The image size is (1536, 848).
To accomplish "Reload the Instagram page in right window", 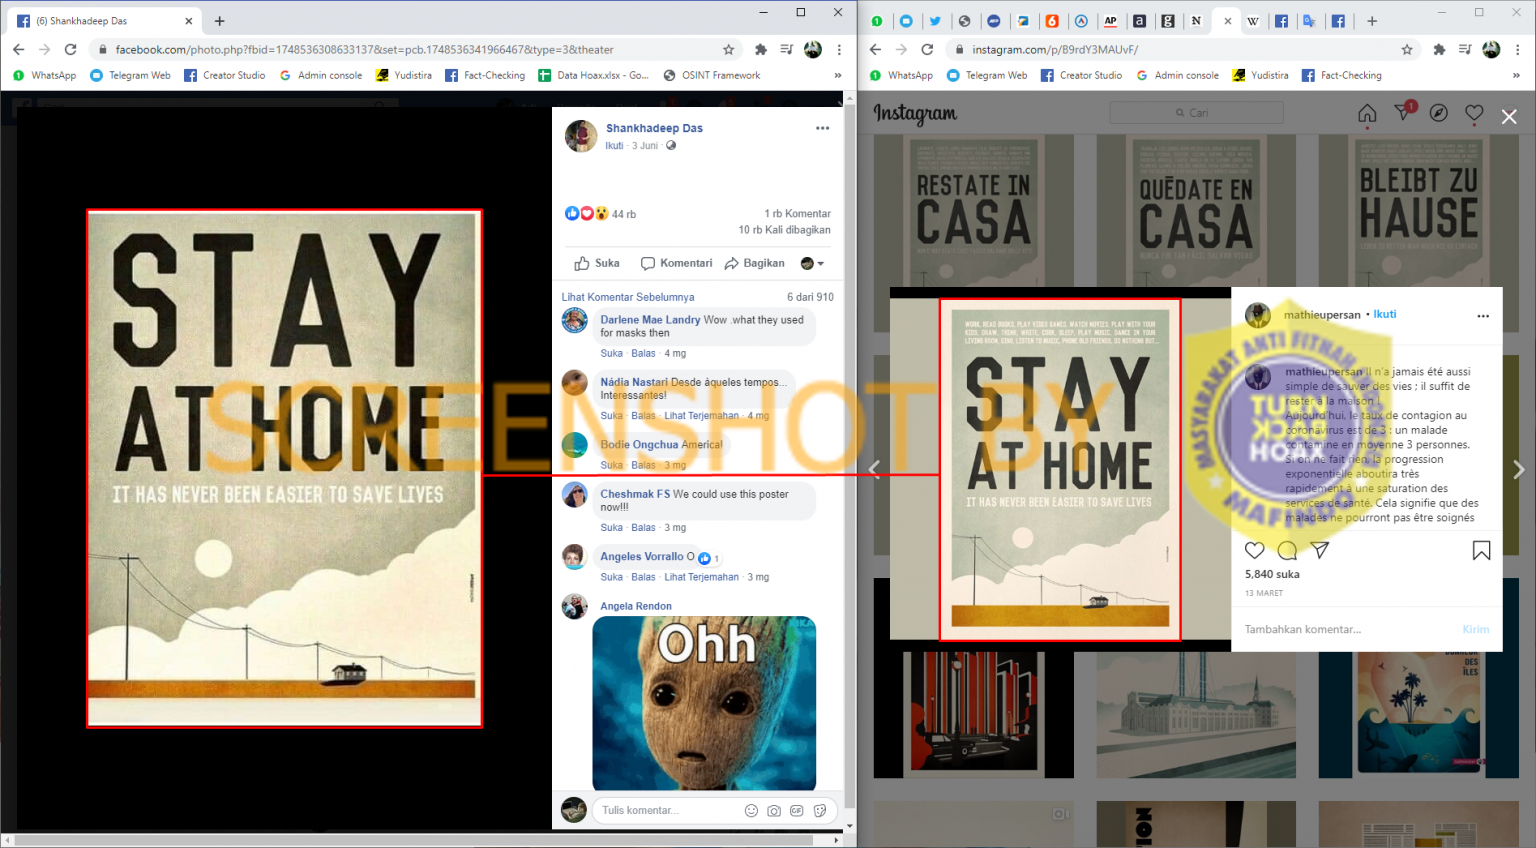I will [x=927, y=49].
